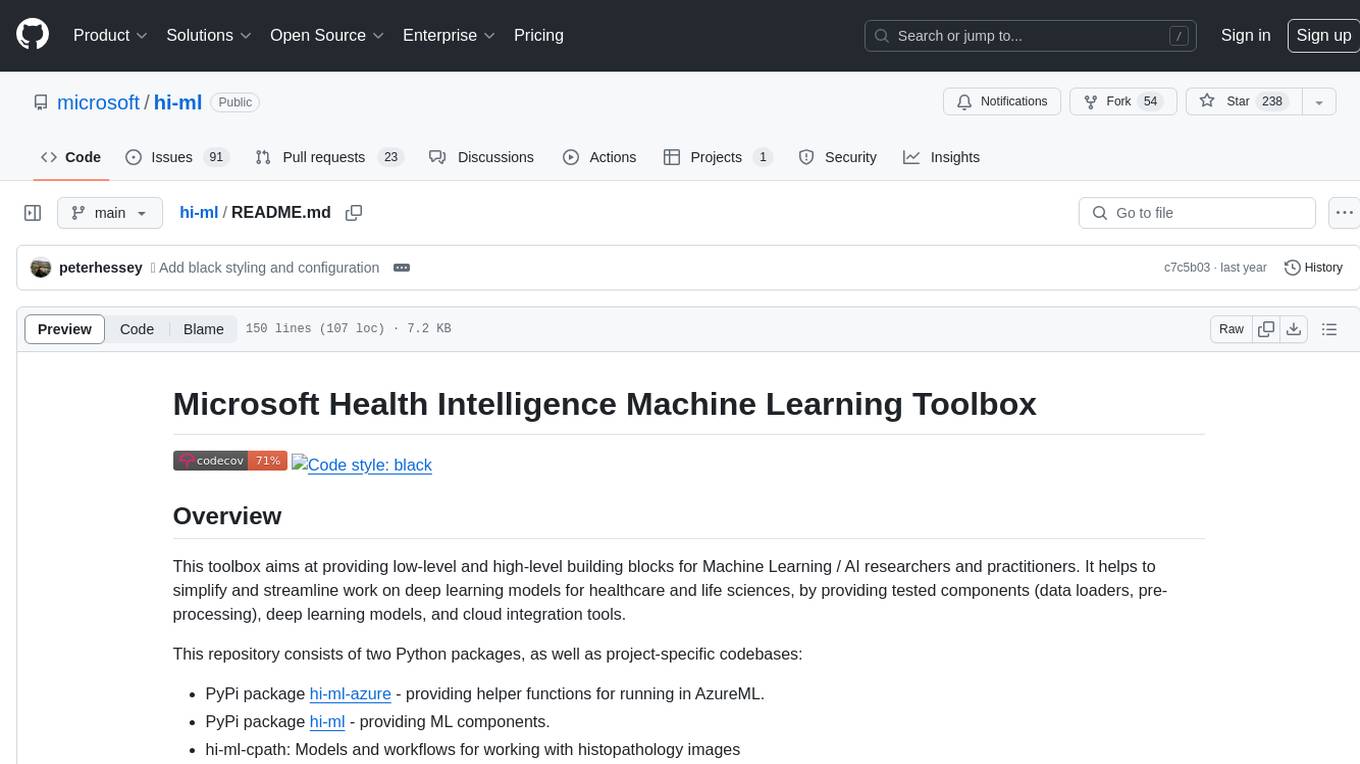1360x764 pixels.
Task: Click peterhessey's avatar image
Action: 41,268
